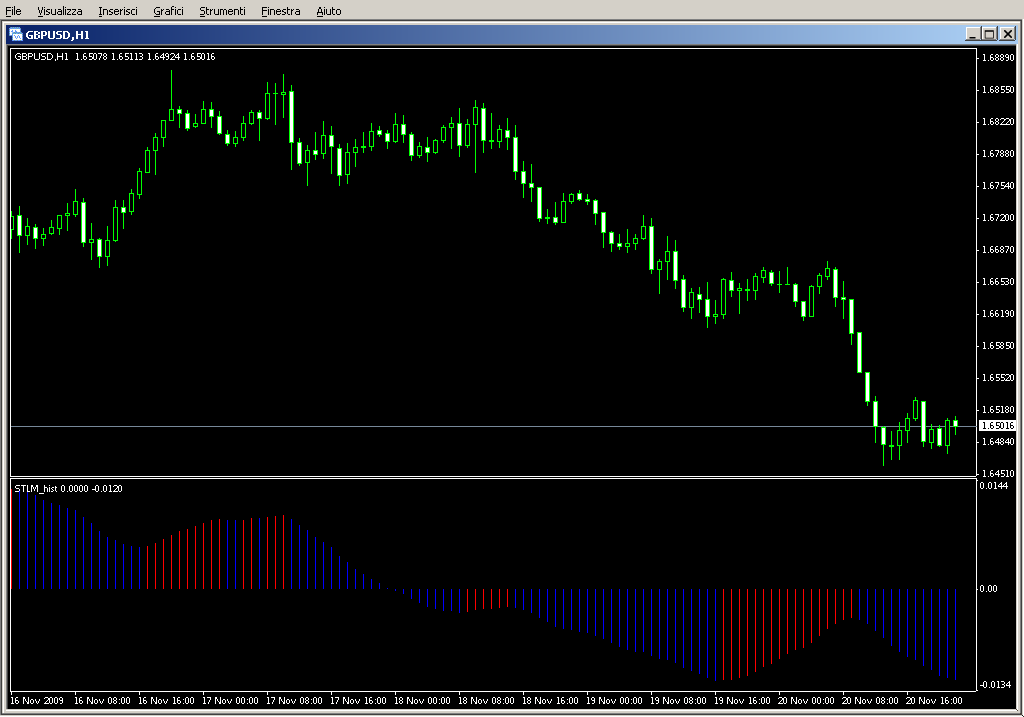
Task: Click the 17 Nov 00:00 time label
Action: pyautogui.click(x=230, y=701)
